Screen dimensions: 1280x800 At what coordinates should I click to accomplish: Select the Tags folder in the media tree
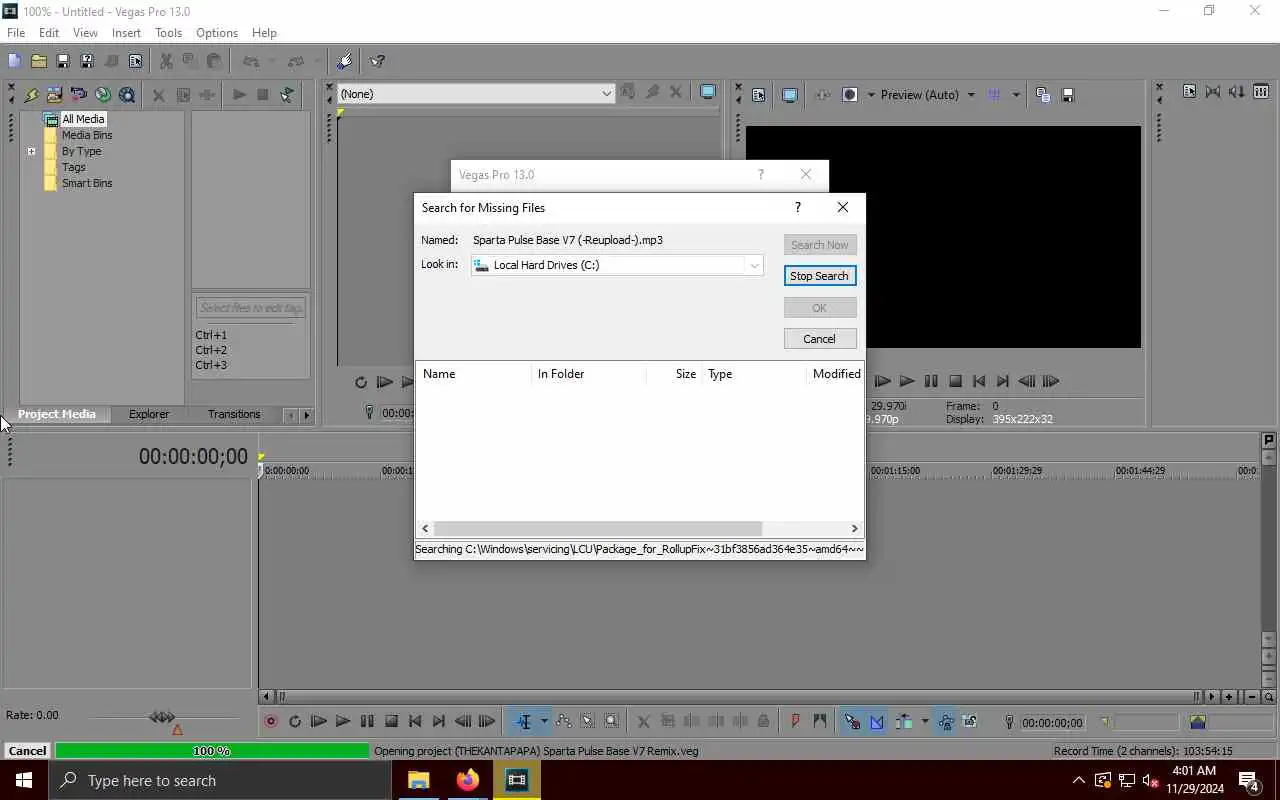click(74, 167)
